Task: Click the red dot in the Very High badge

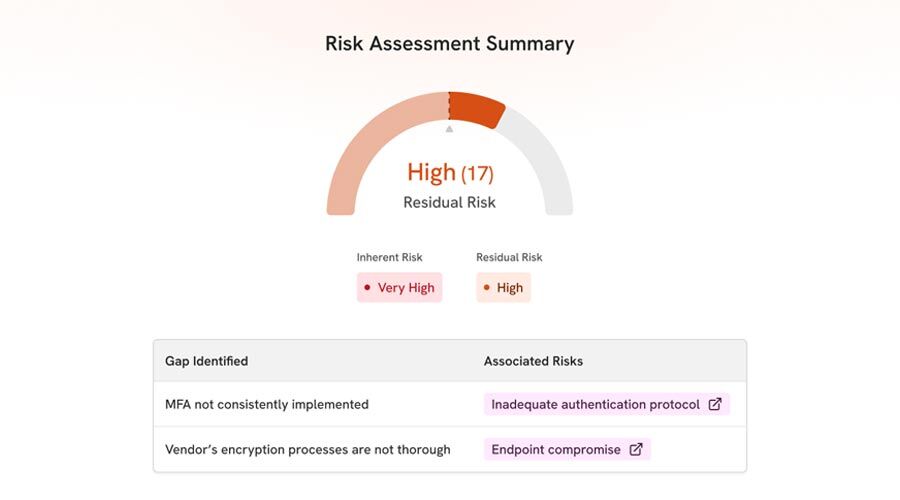Action: tap(367, 288)
